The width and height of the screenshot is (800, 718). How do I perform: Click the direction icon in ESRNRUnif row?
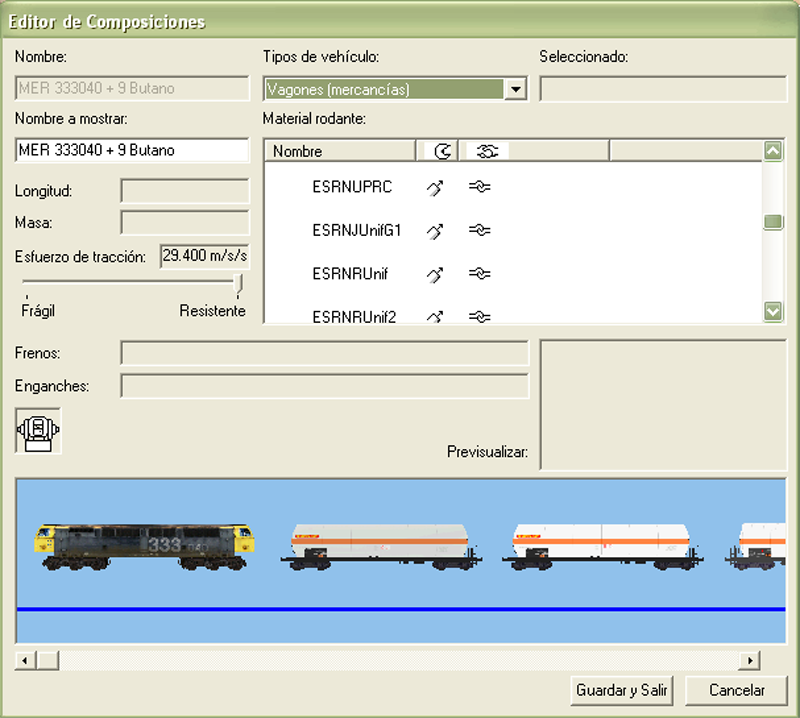click(435, 274)
